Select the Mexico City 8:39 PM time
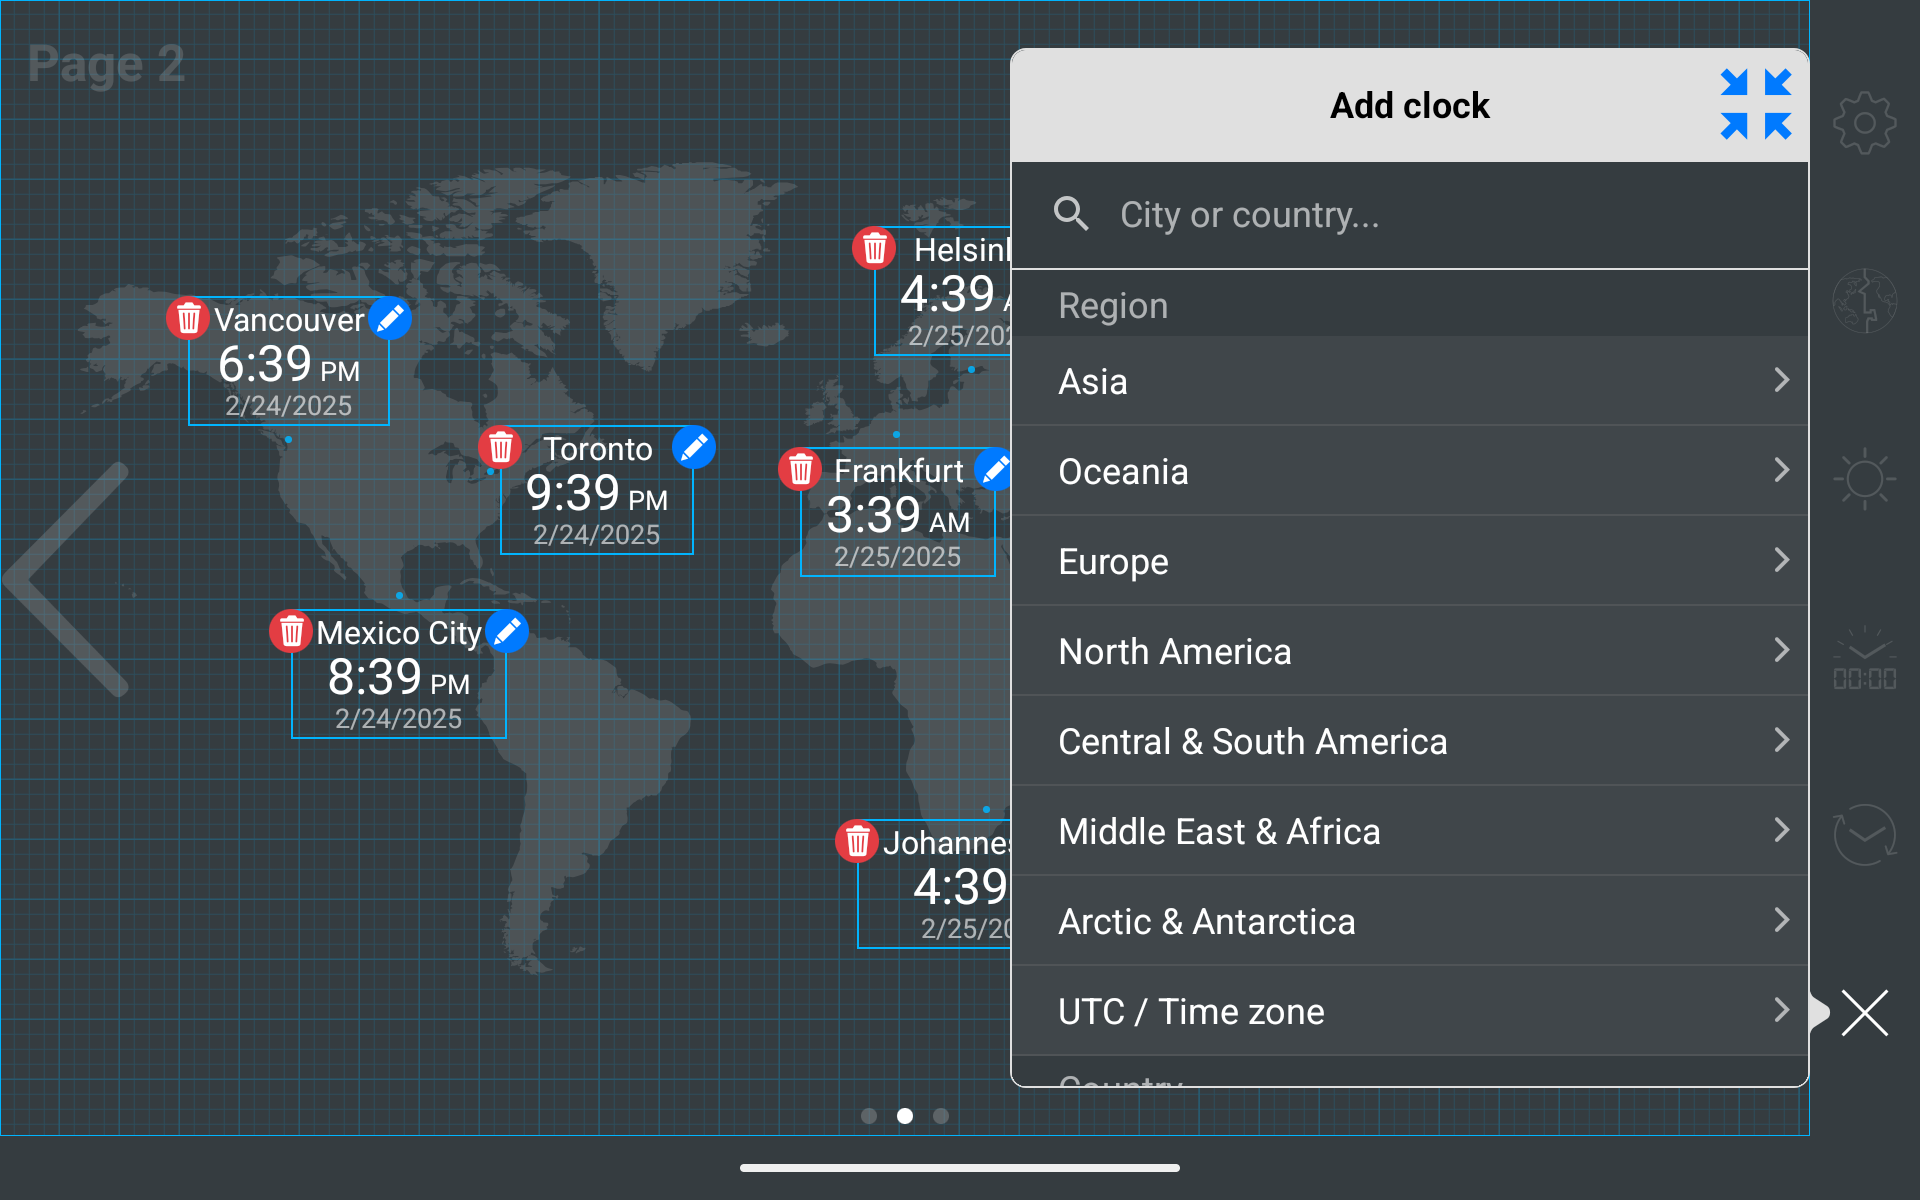The image size is (1920, 1200). pyautogui.click(x=399, y=678)
